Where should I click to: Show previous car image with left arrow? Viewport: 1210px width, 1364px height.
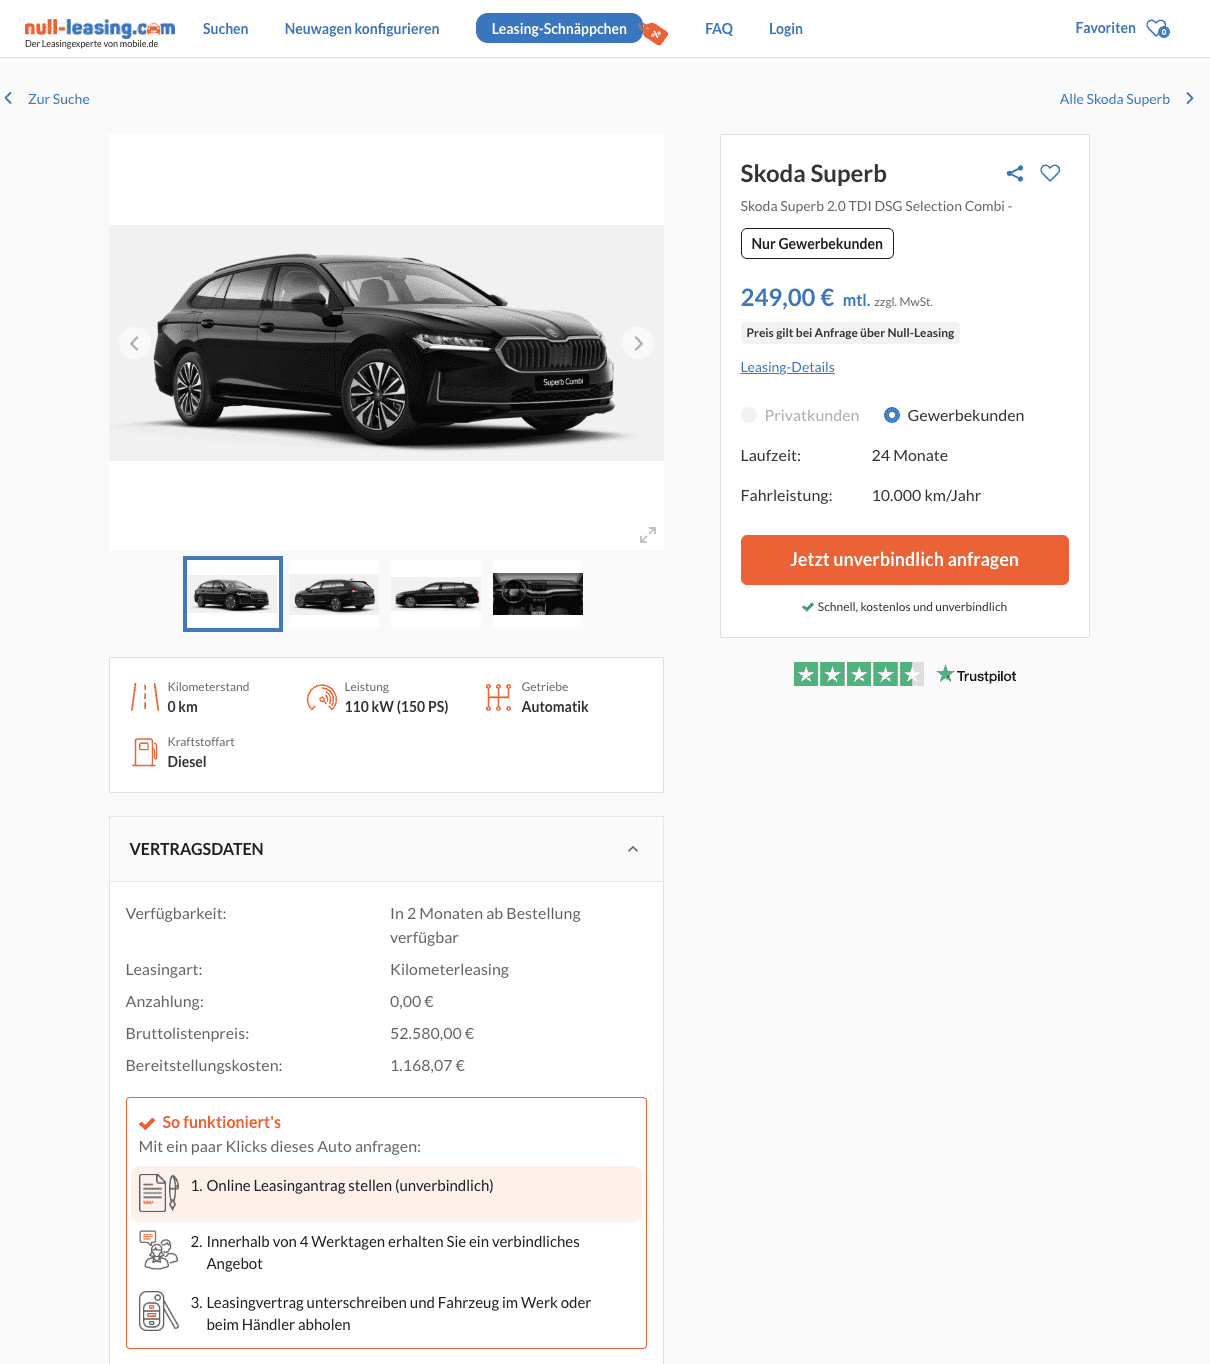tap(135, 343)
